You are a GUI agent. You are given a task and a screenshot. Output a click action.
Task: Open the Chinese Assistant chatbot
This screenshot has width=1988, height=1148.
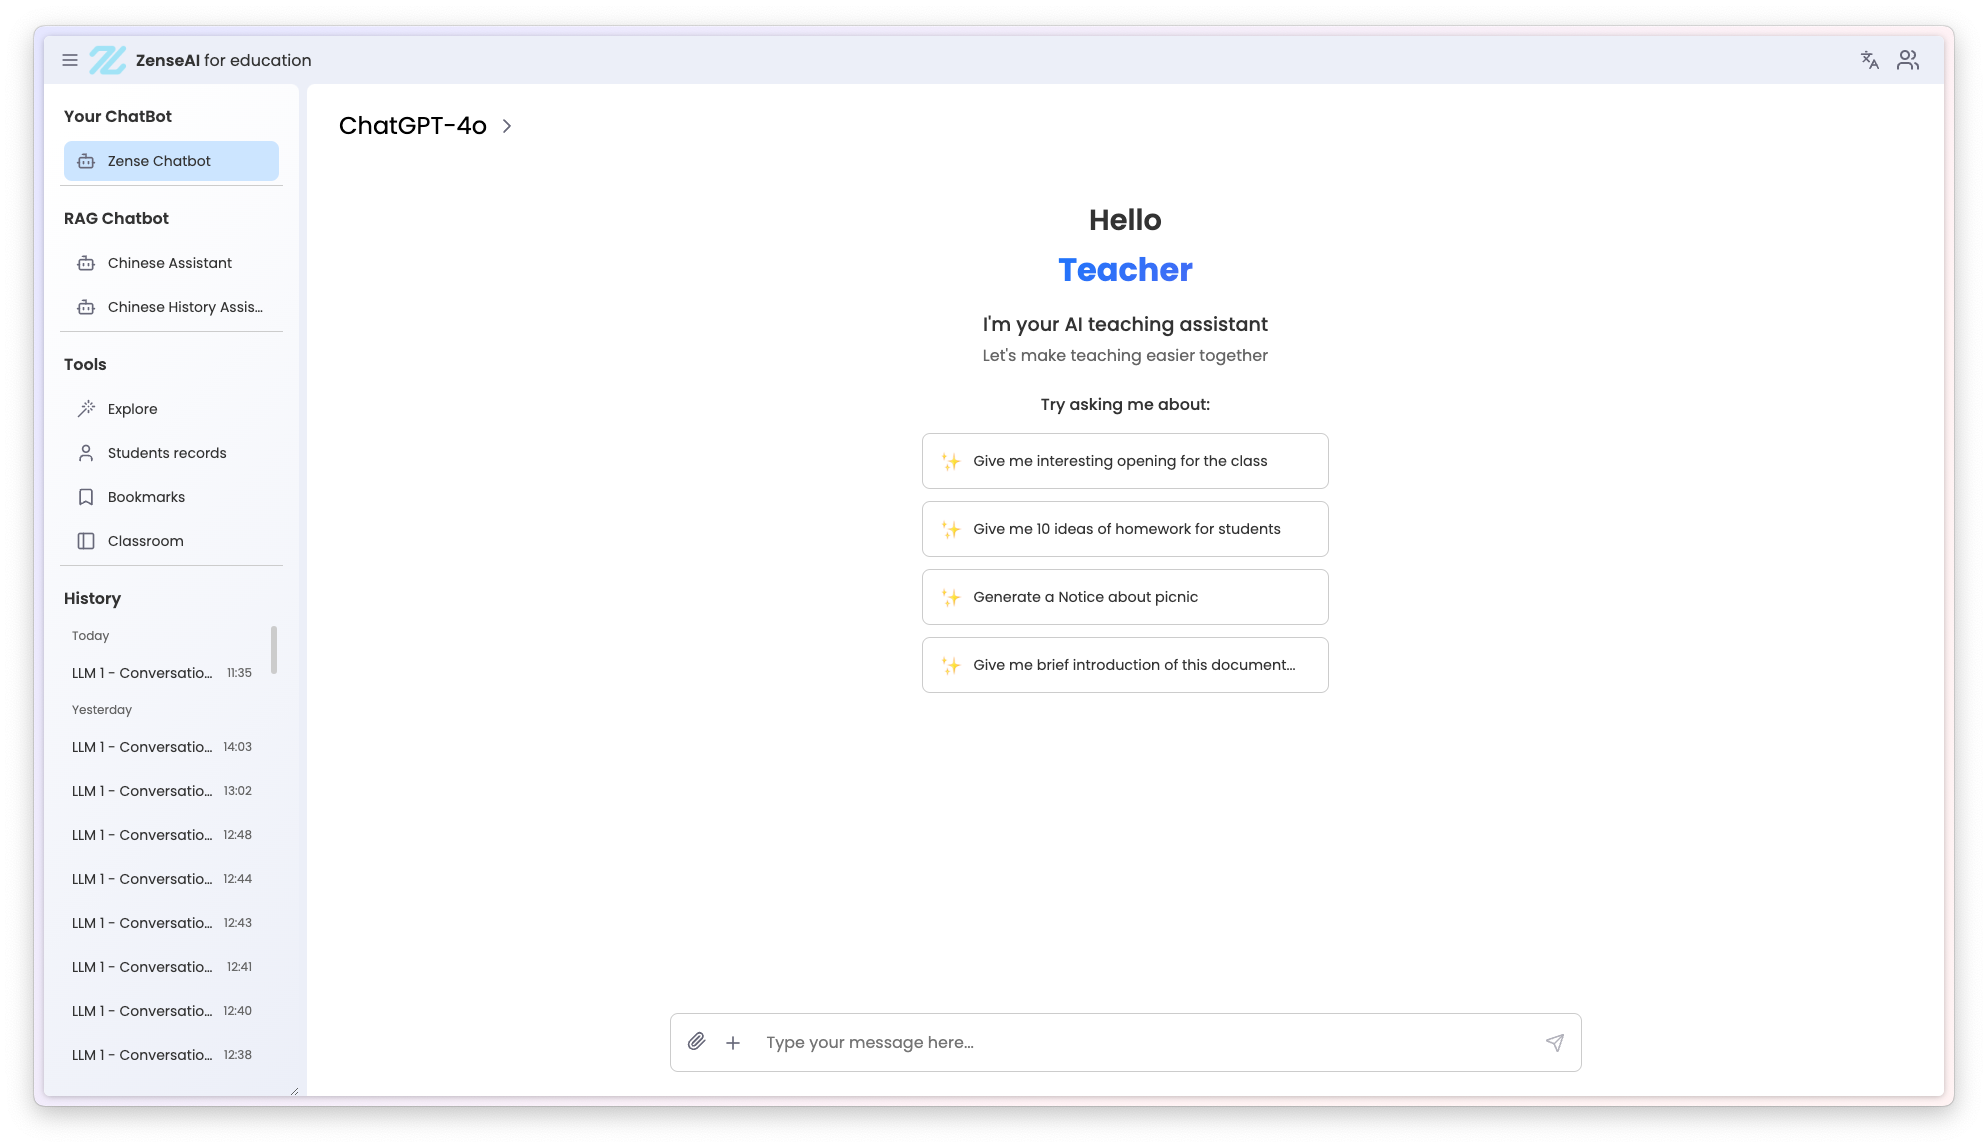coord(169,263)
